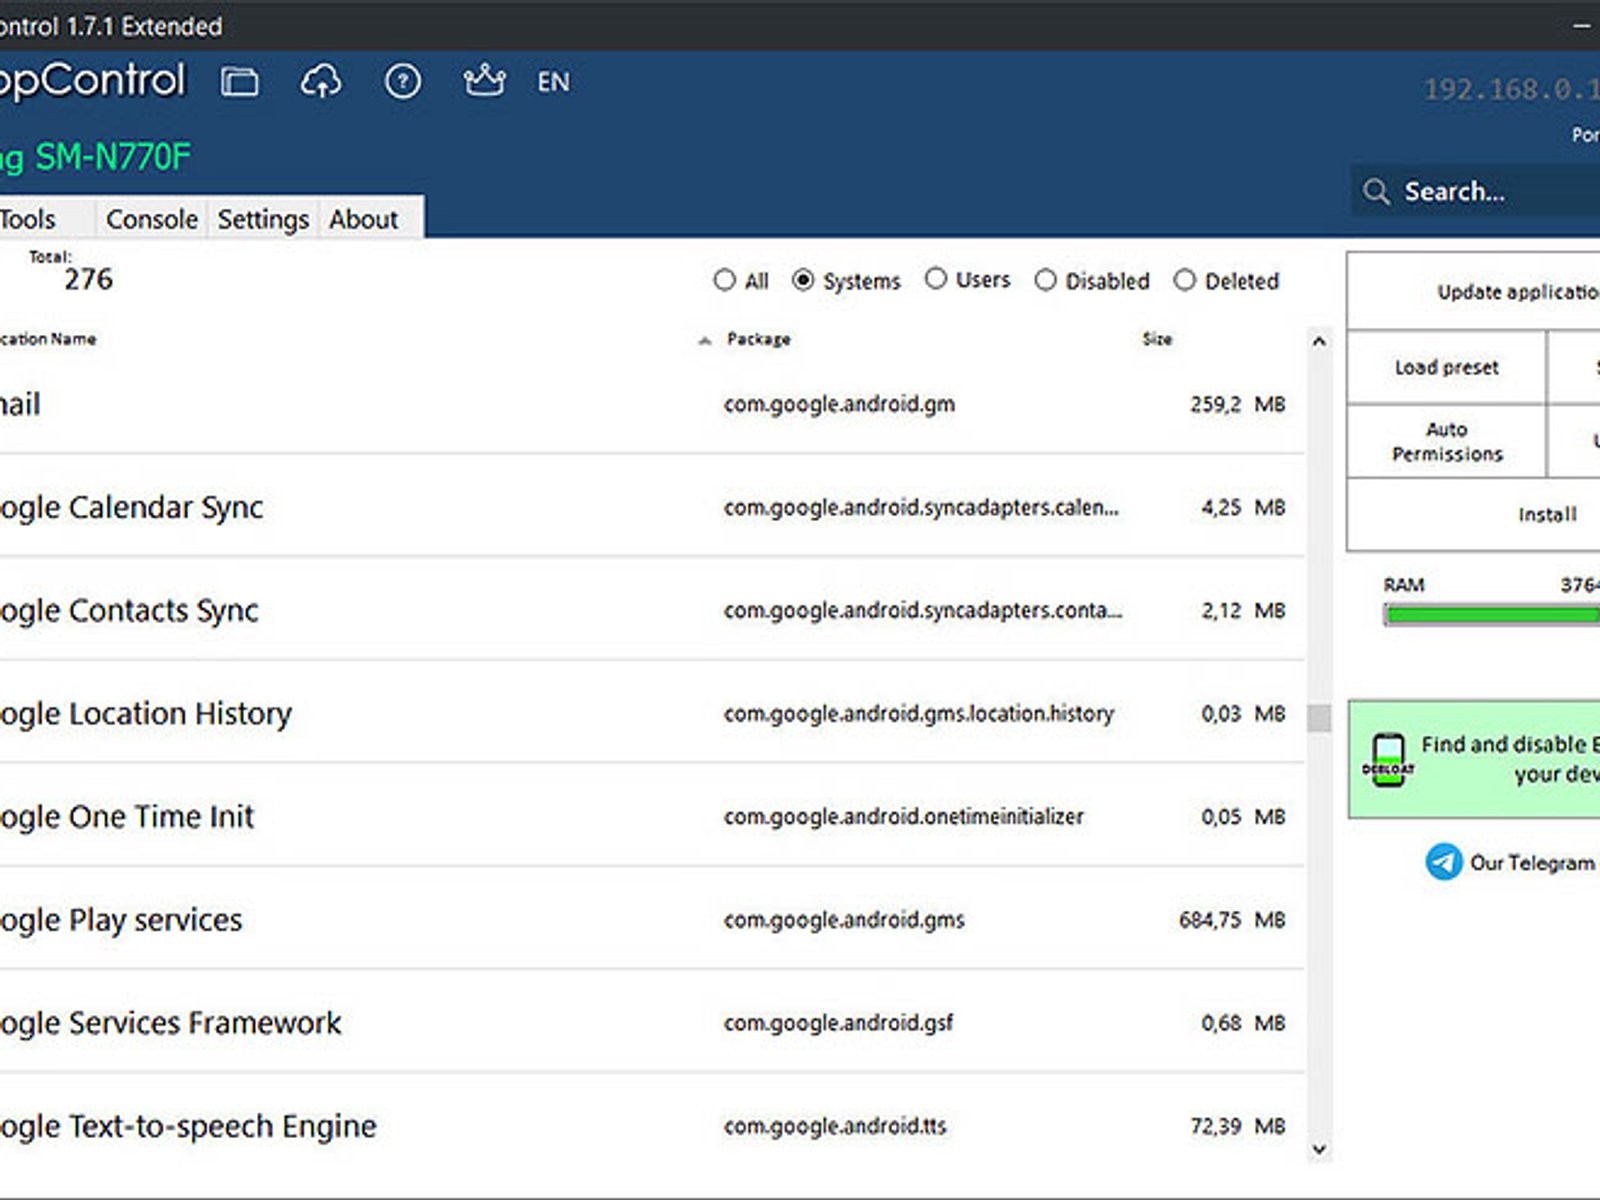Click the crown premium icon
1600x1200 pixels.
[484, 80]
